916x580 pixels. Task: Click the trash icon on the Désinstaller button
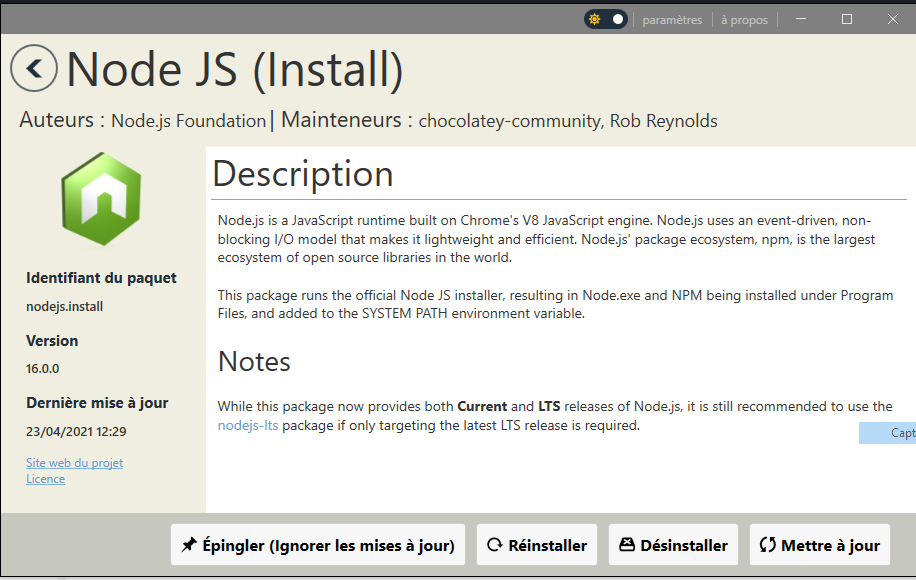628,545
